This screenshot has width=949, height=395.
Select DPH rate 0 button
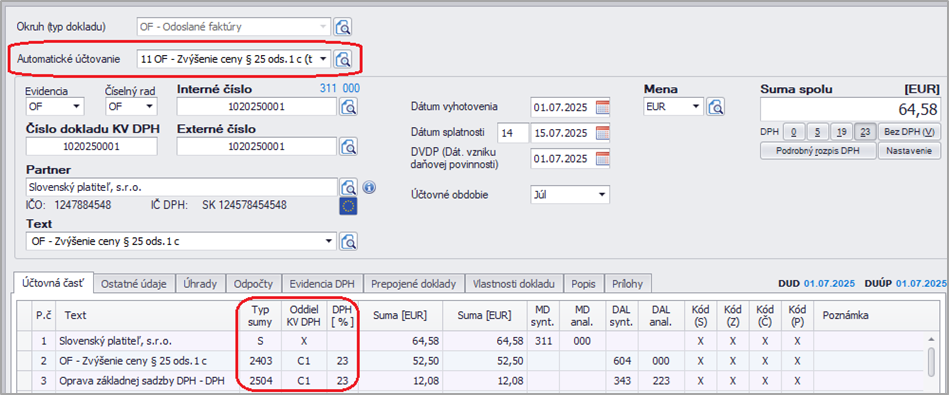click(x=793, y=132)
